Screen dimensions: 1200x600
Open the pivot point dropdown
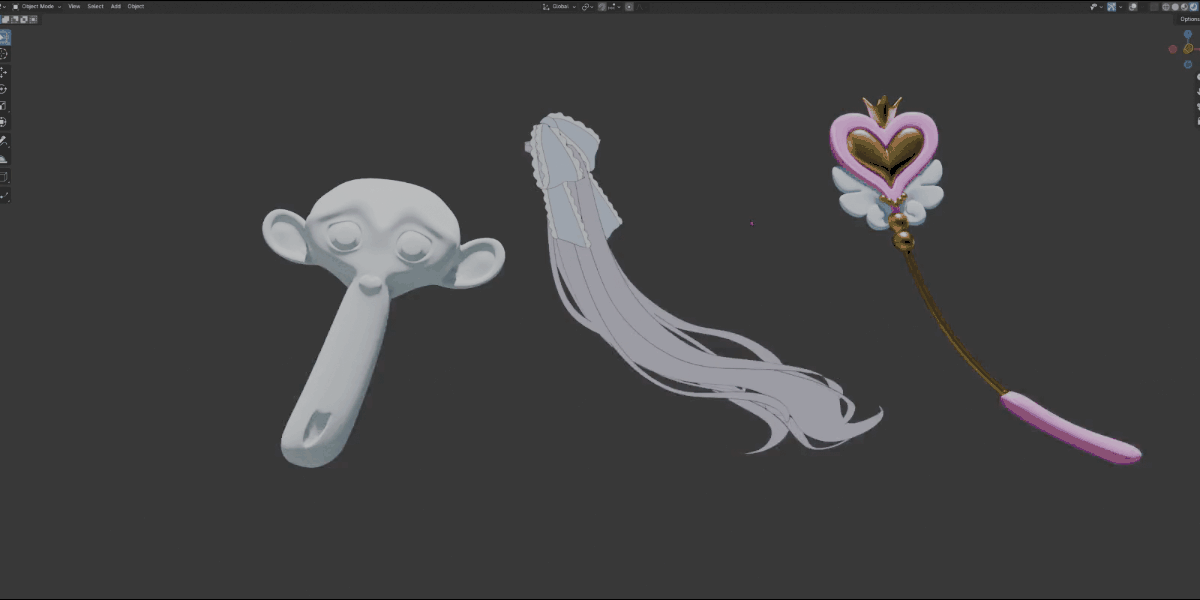[x=587, y=7]
